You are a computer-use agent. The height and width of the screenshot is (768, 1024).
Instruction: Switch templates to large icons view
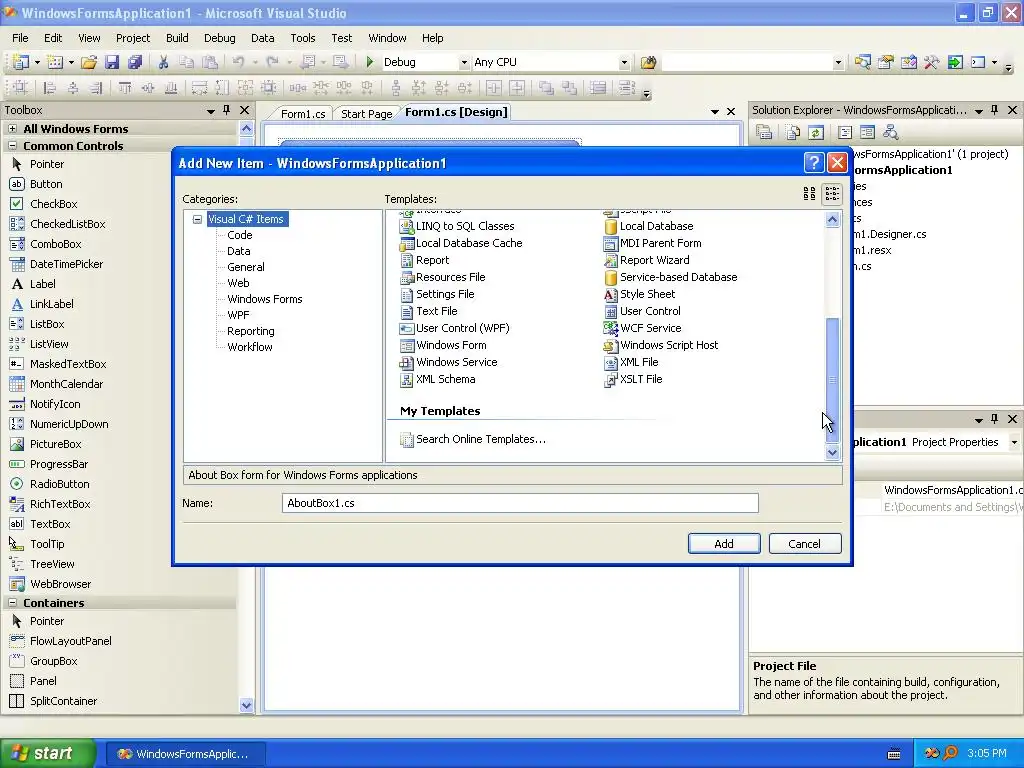coord(809,193)
